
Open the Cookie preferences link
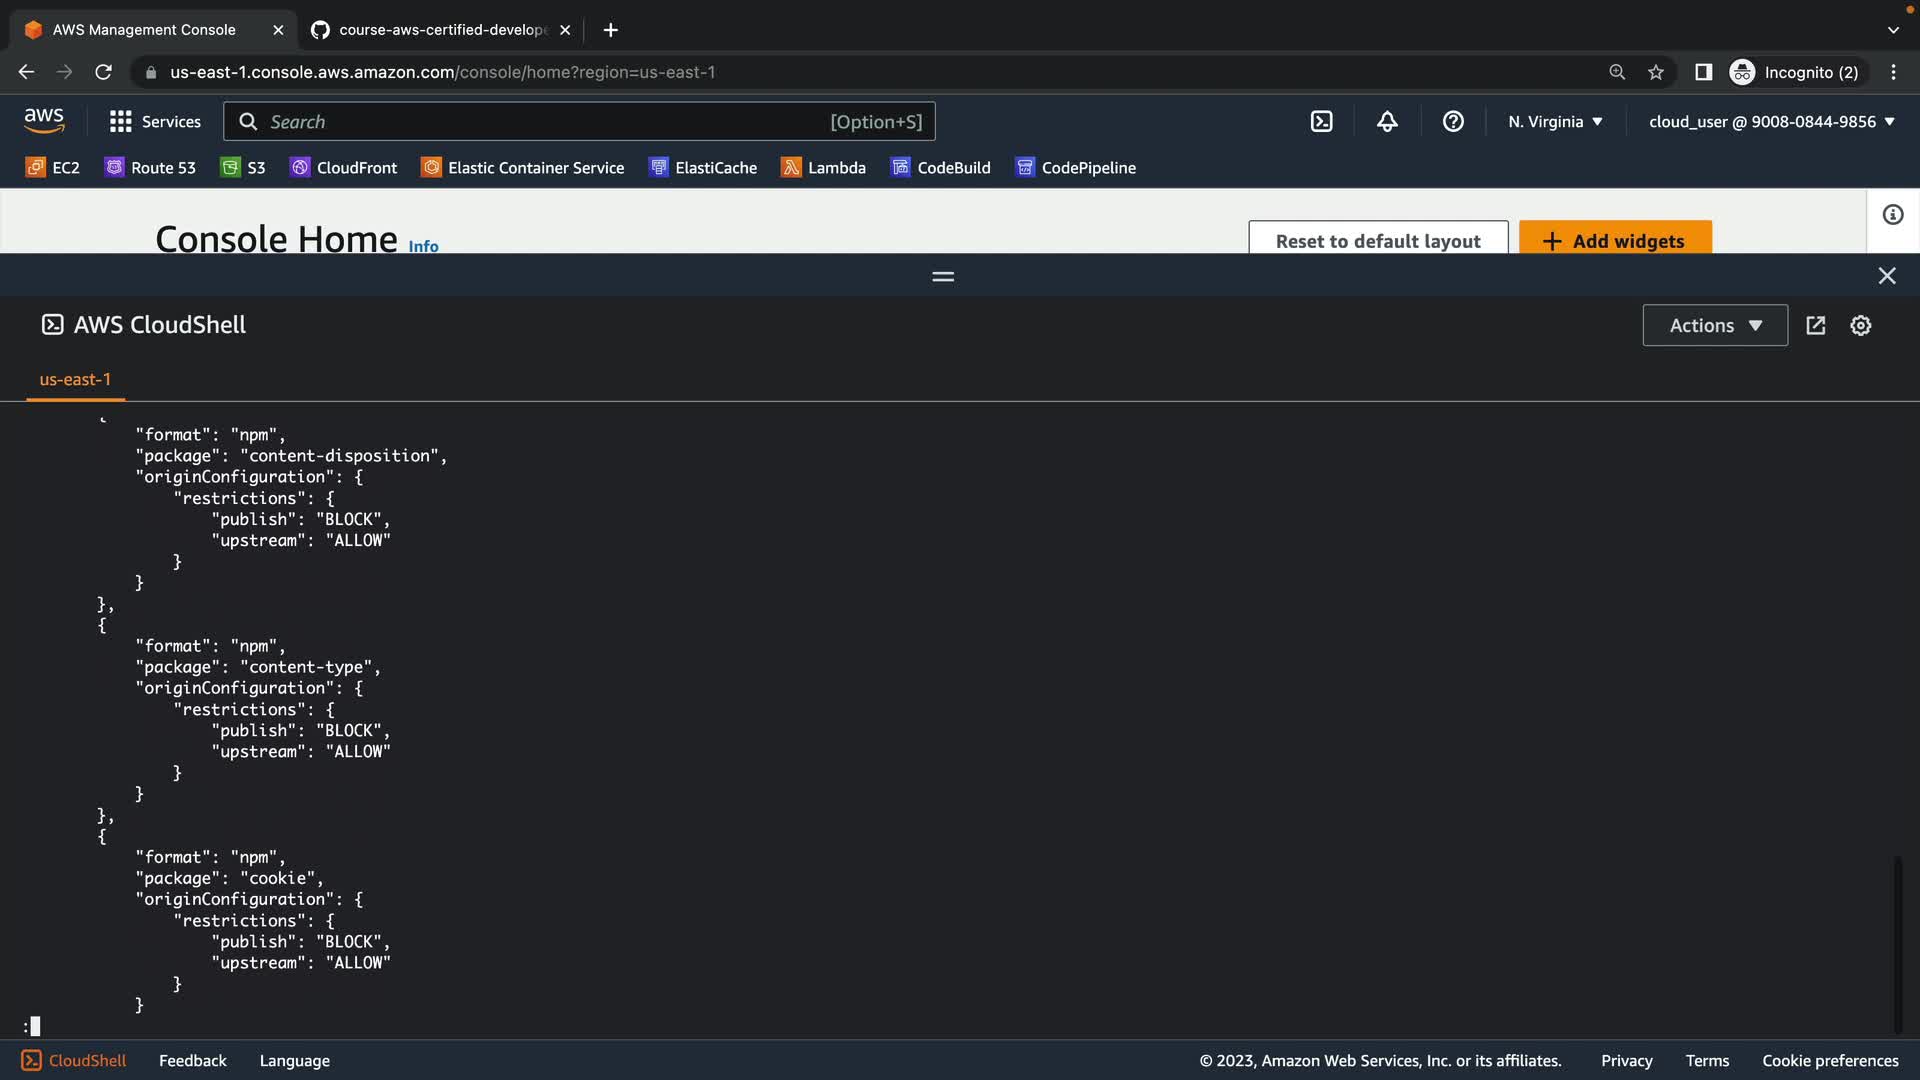[x=1829, y=1061]
